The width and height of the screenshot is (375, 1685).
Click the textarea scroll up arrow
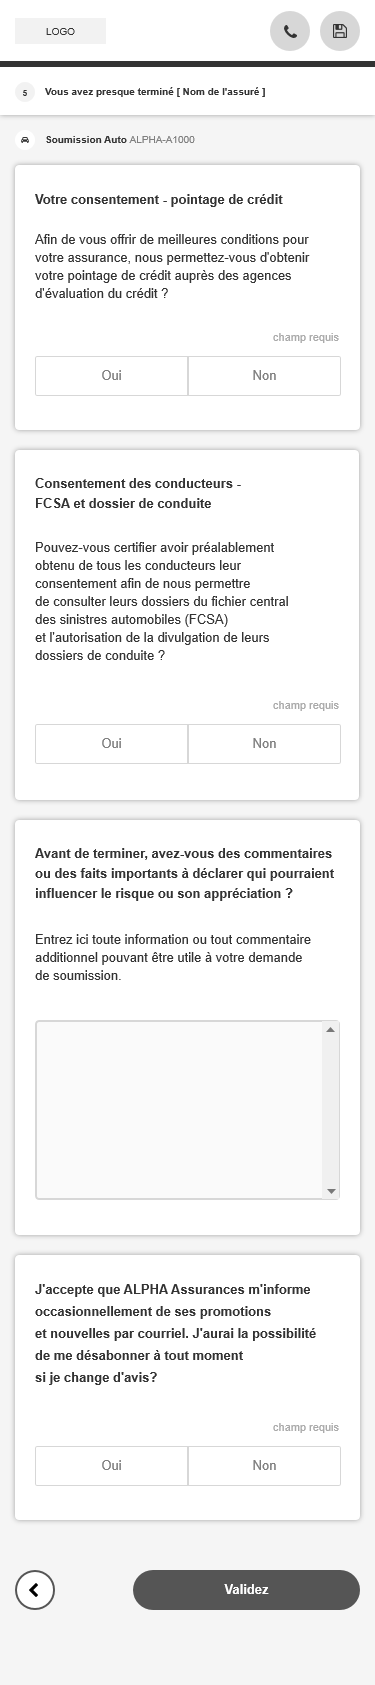click(331, 1029)
